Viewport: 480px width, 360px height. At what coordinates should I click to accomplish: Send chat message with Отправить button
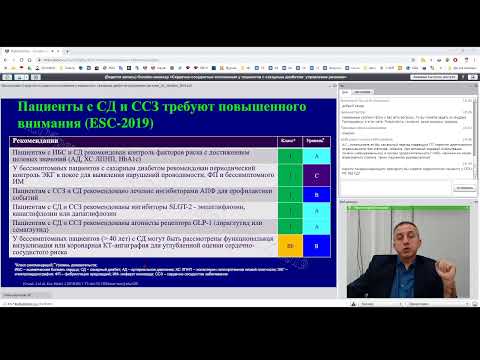pos(464,188)
